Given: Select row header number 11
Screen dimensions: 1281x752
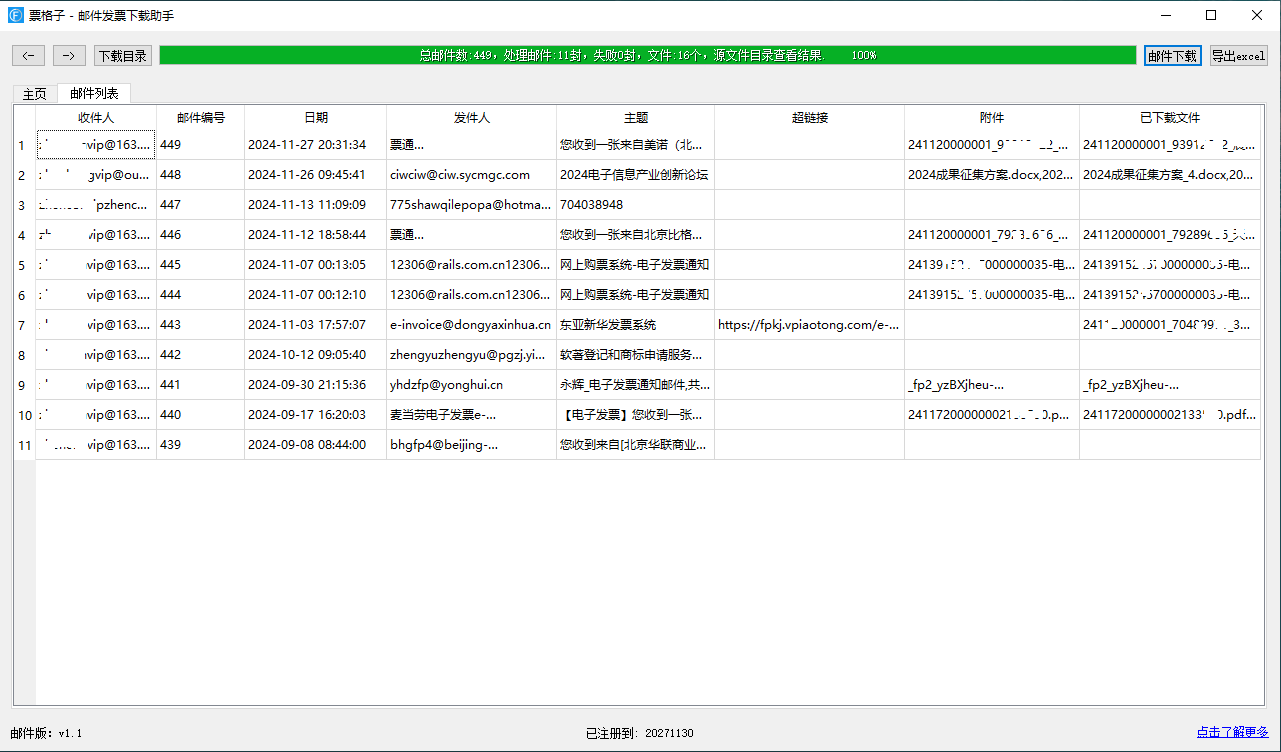Looking at the screenshot, I should point(25,445).
